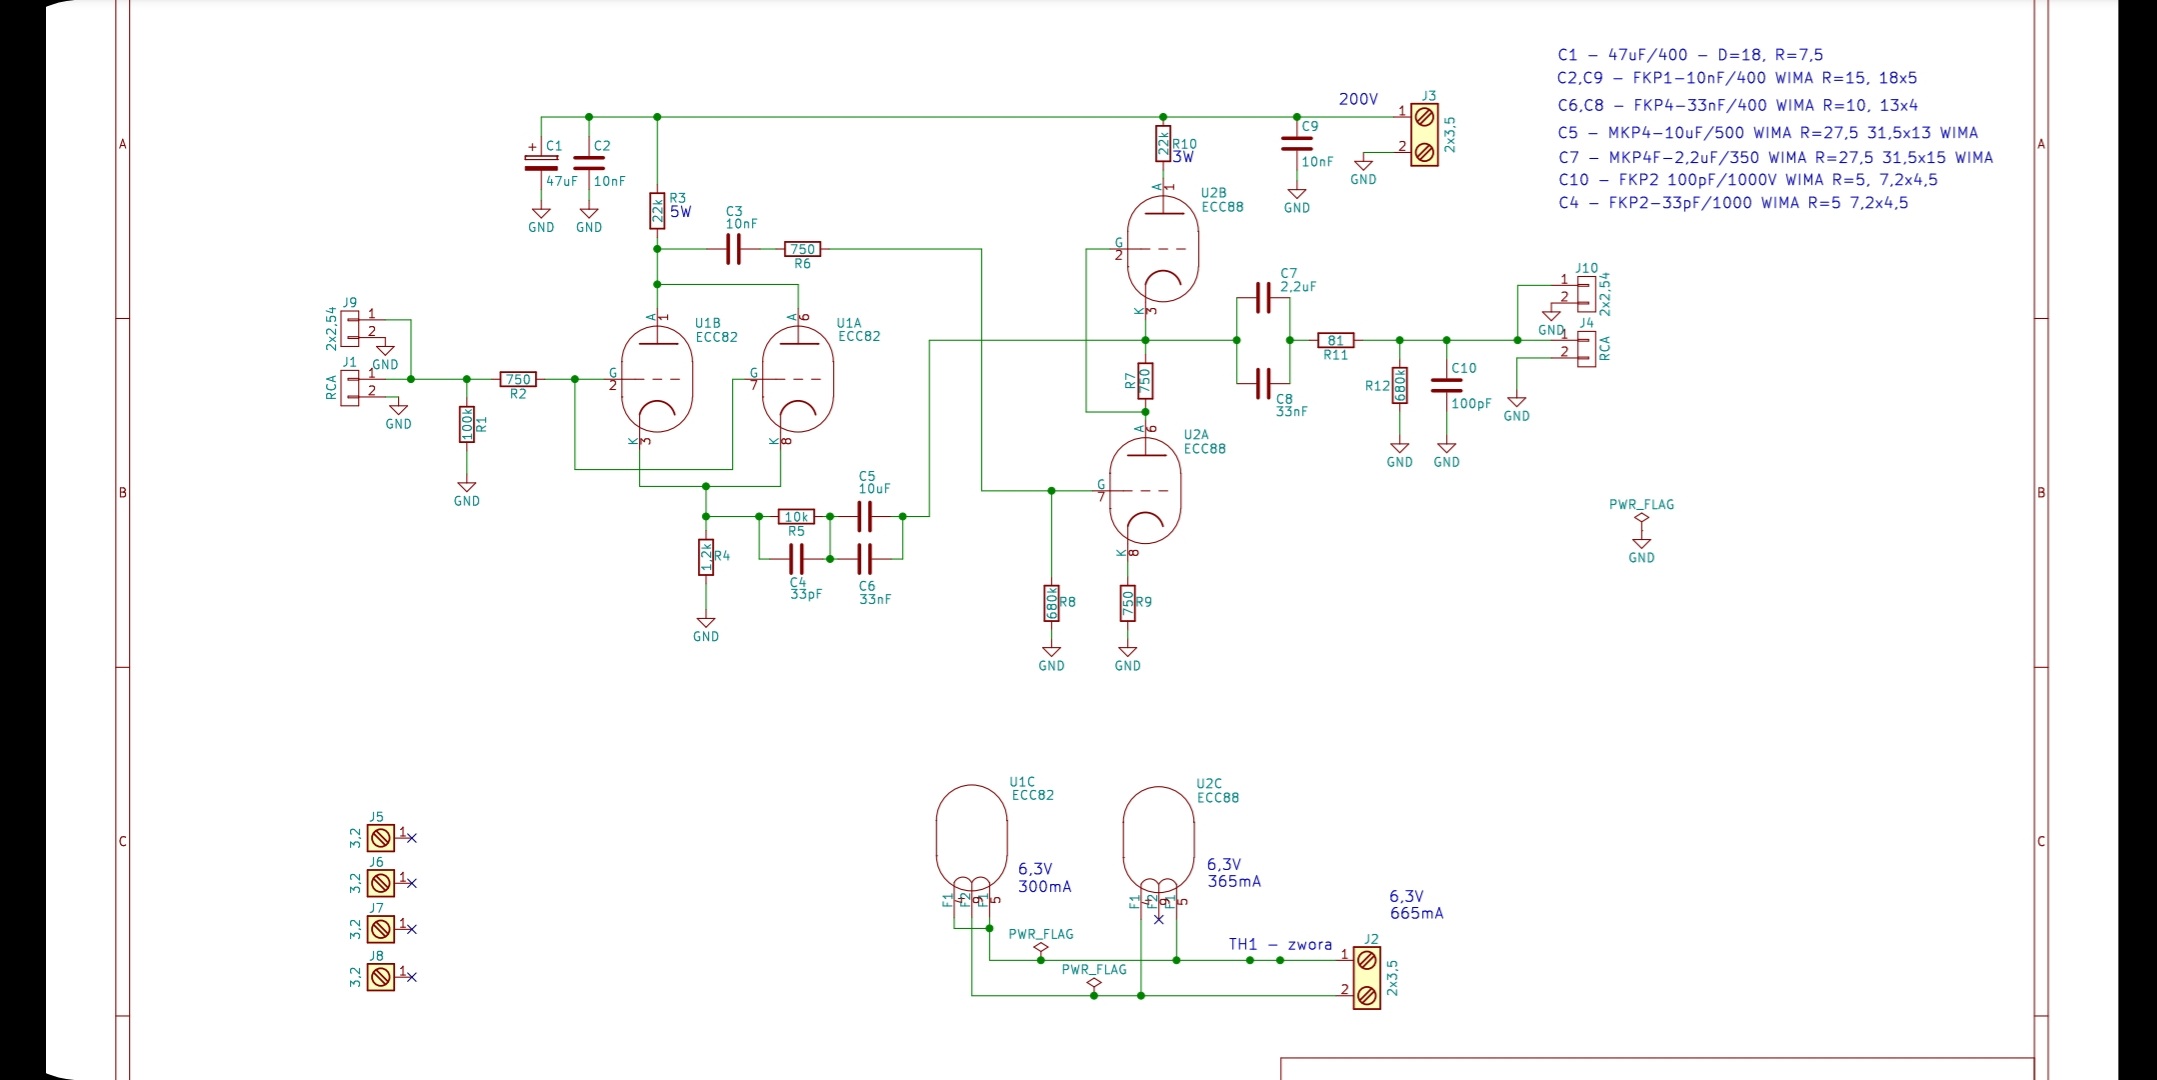The height and width of the screenshot is (1080, 2157).
Task: Select the C6 33nF capacitor
Action: pyautogui.click(x=866, y=558)
